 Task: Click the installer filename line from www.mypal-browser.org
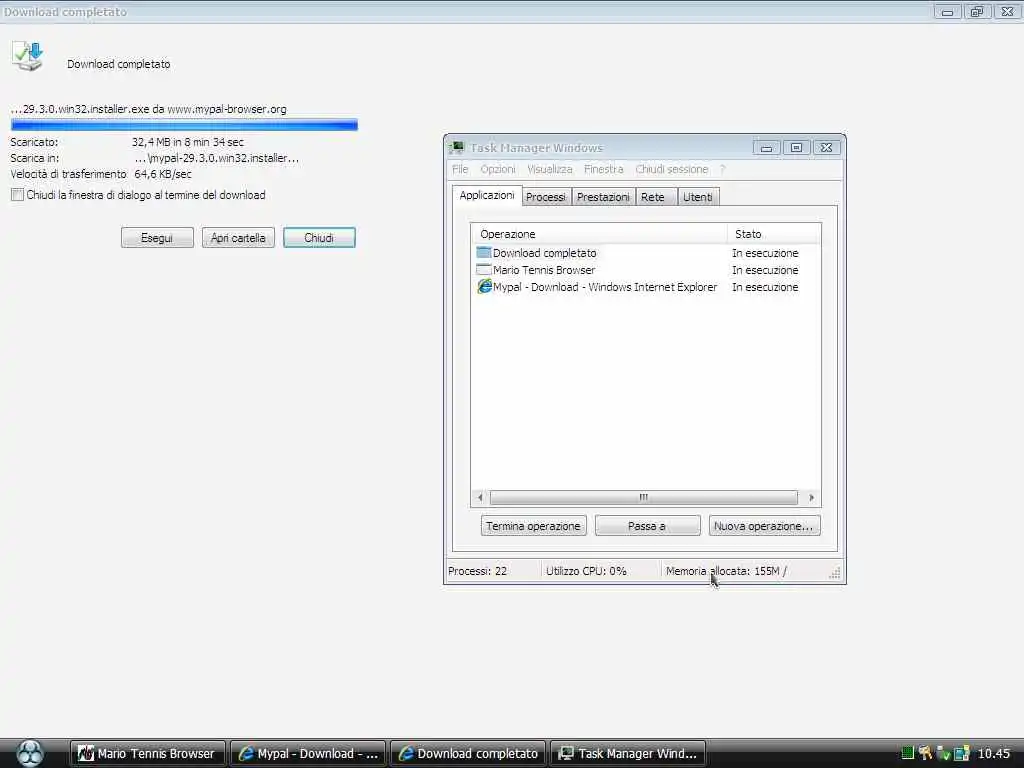click(148, 109)
